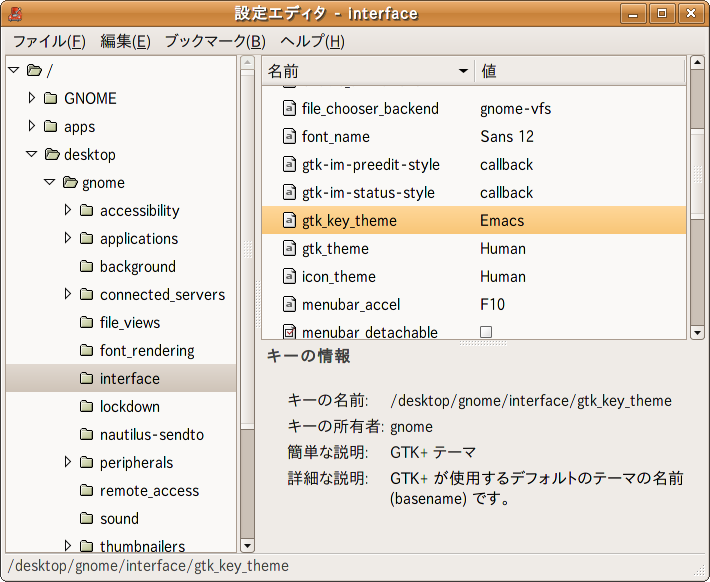Image resolution: width=710 pixels, height=582 pixels.
Task: Click the key list scrollbar down arrow
Action: (697, 332)
